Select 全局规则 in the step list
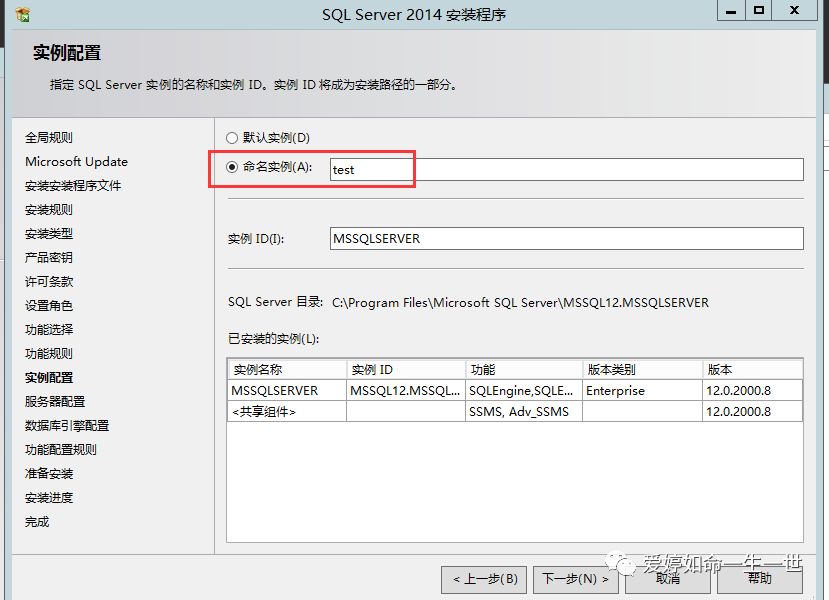The width and height of the screenshot is (829, 600). pos(49,138)
